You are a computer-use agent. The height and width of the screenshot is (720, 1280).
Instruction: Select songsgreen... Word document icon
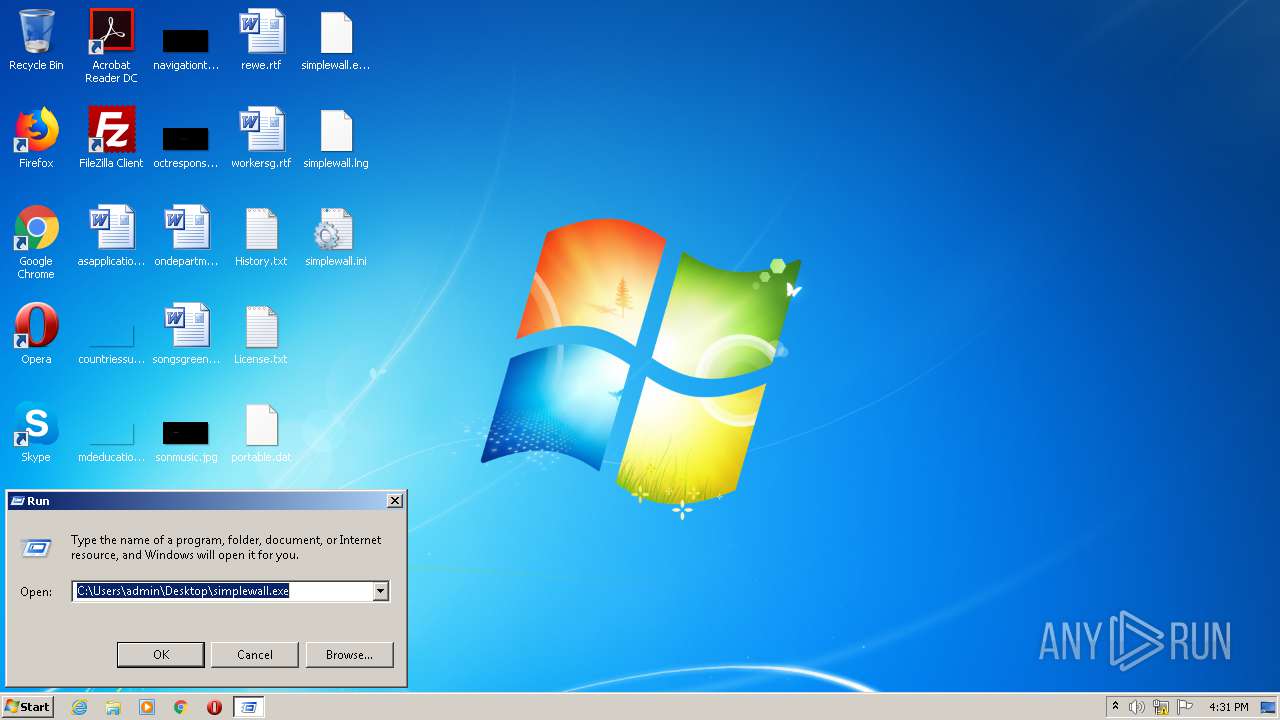point(186,334)
